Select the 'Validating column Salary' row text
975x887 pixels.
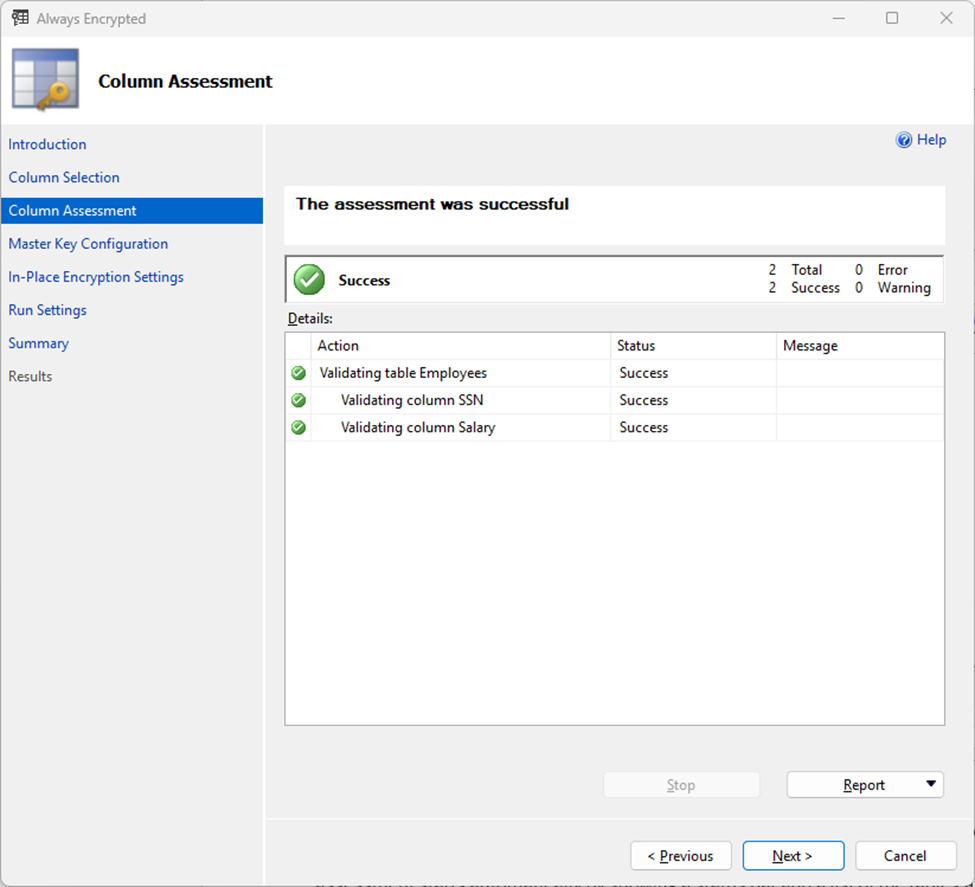(x=418, y=427)
